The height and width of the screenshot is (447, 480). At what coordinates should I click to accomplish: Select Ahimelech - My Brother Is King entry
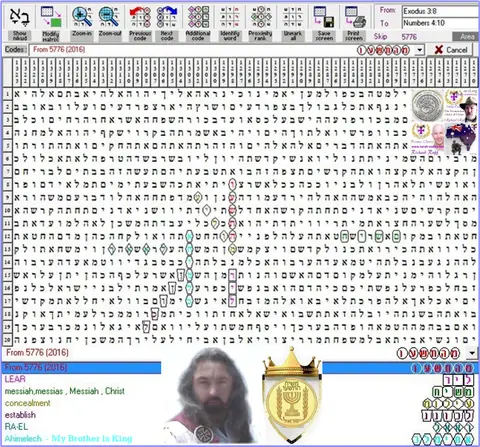[x=68, y=438]
